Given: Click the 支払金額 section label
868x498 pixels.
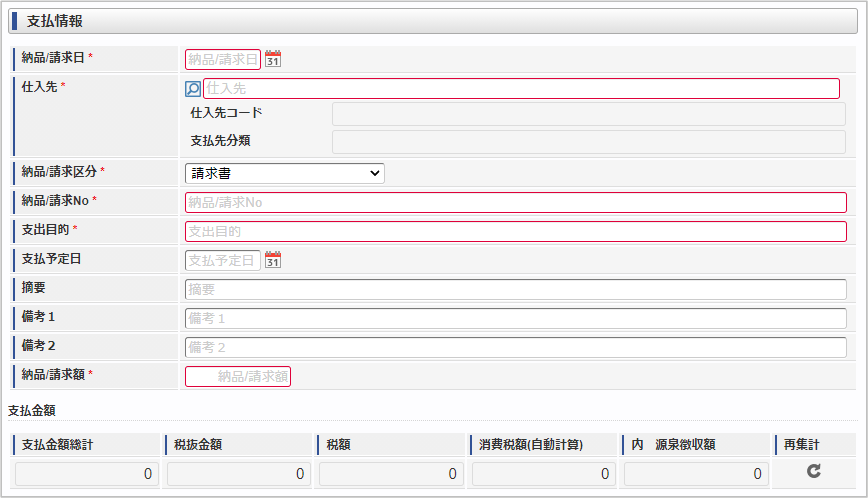Looking at the screenshot, I should click(x=32, y=411).
